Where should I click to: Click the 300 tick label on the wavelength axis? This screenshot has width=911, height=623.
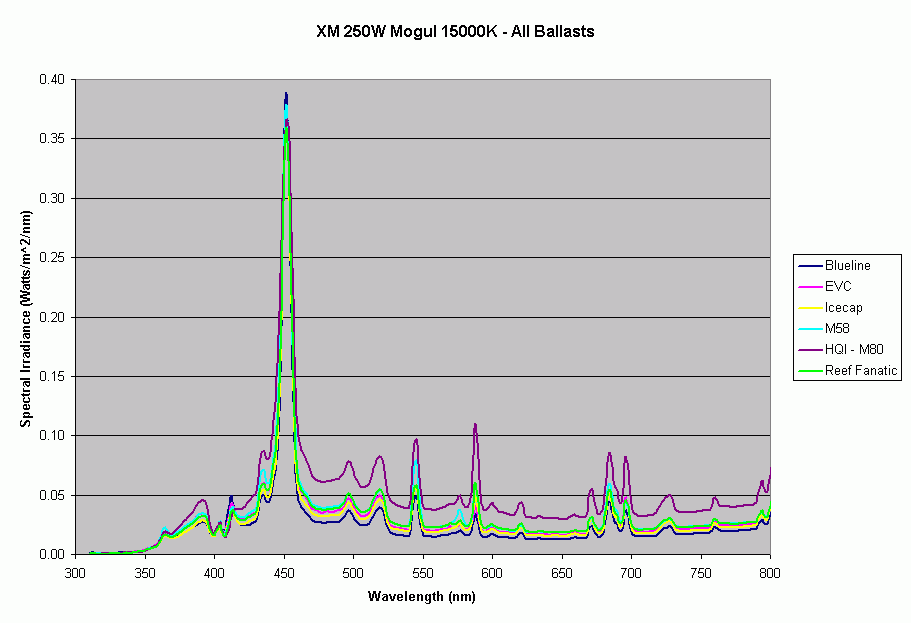(x=75, y=573)
